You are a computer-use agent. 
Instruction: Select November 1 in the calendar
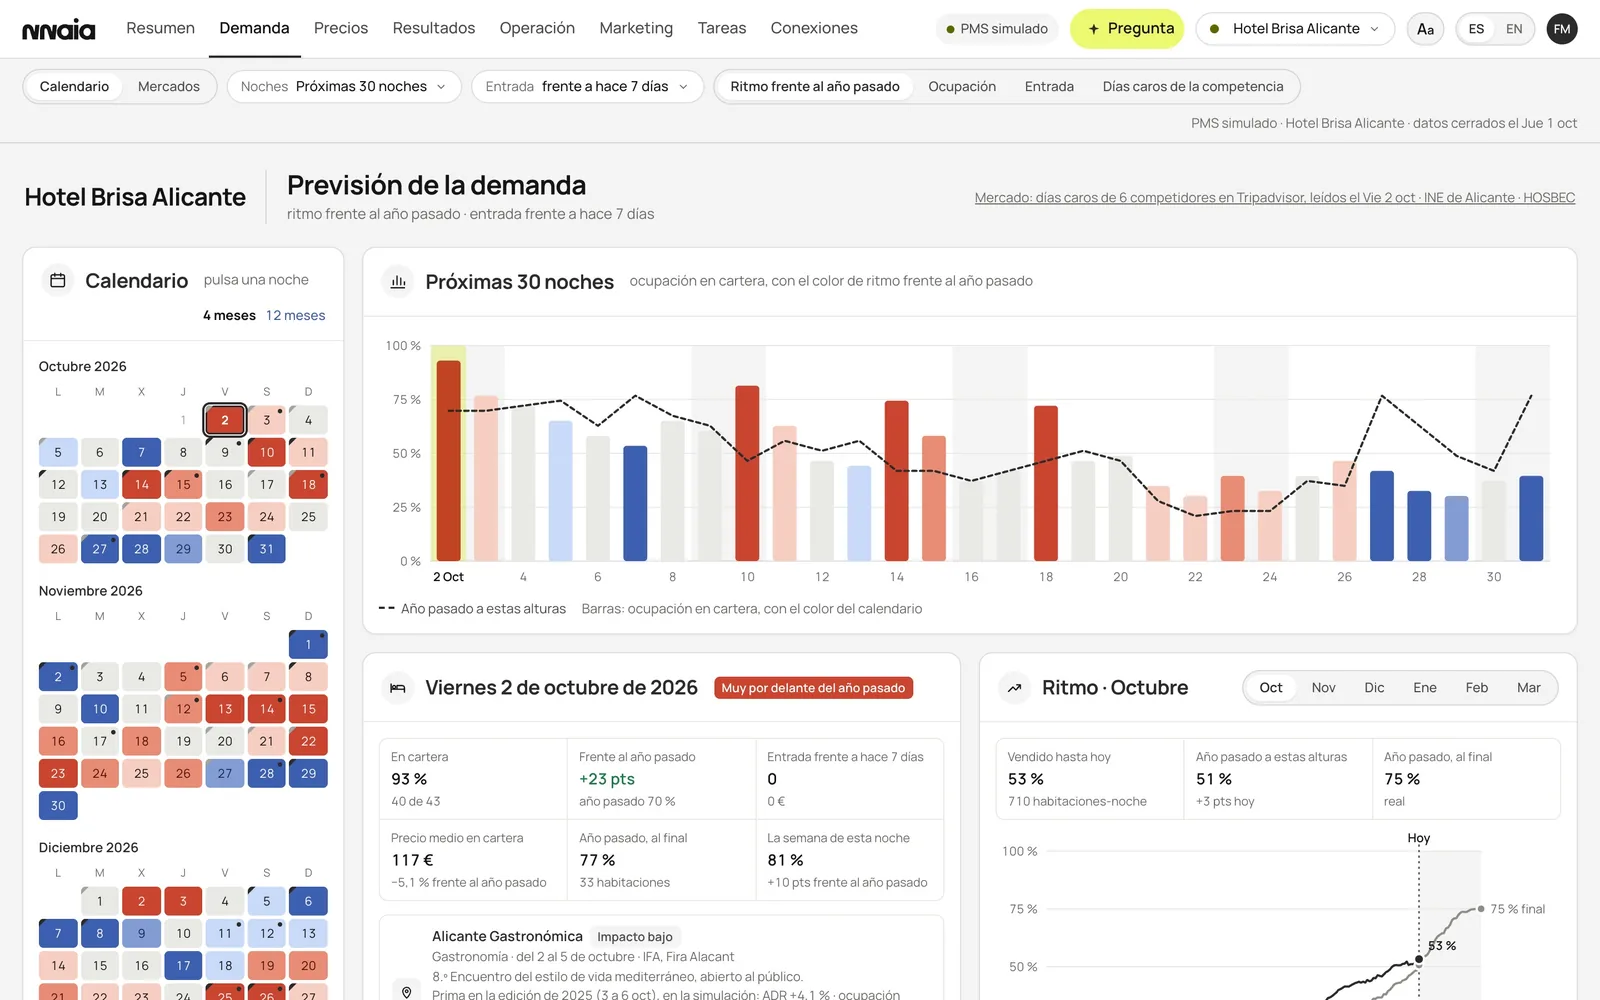[x=308, y=645]
